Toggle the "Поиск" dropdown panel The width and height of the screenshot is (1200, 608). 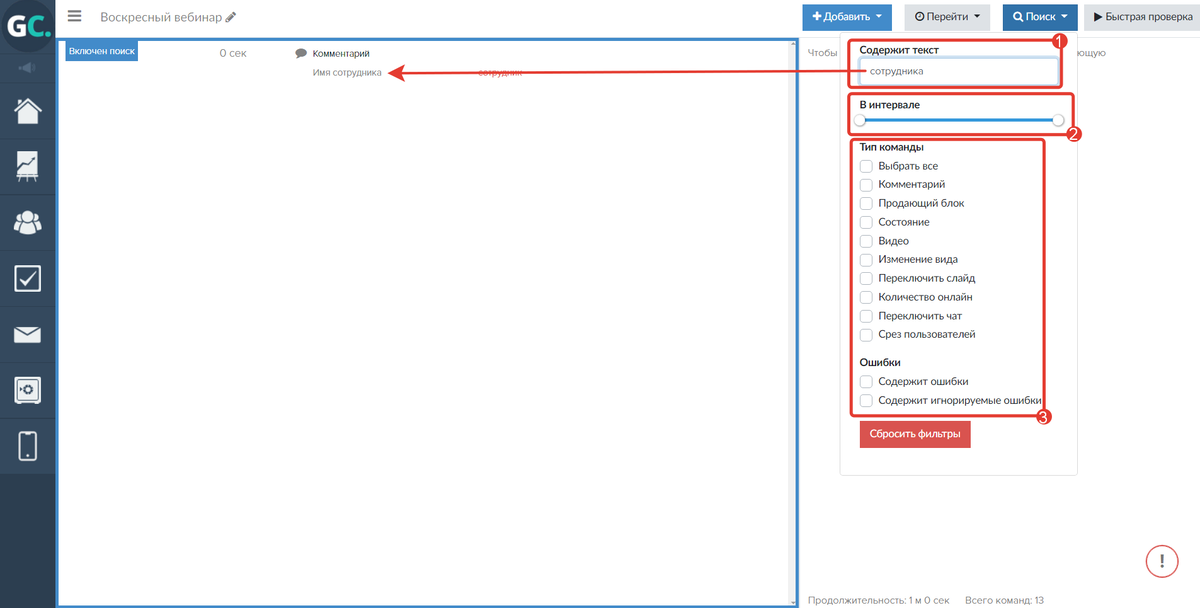[1040, 17]
